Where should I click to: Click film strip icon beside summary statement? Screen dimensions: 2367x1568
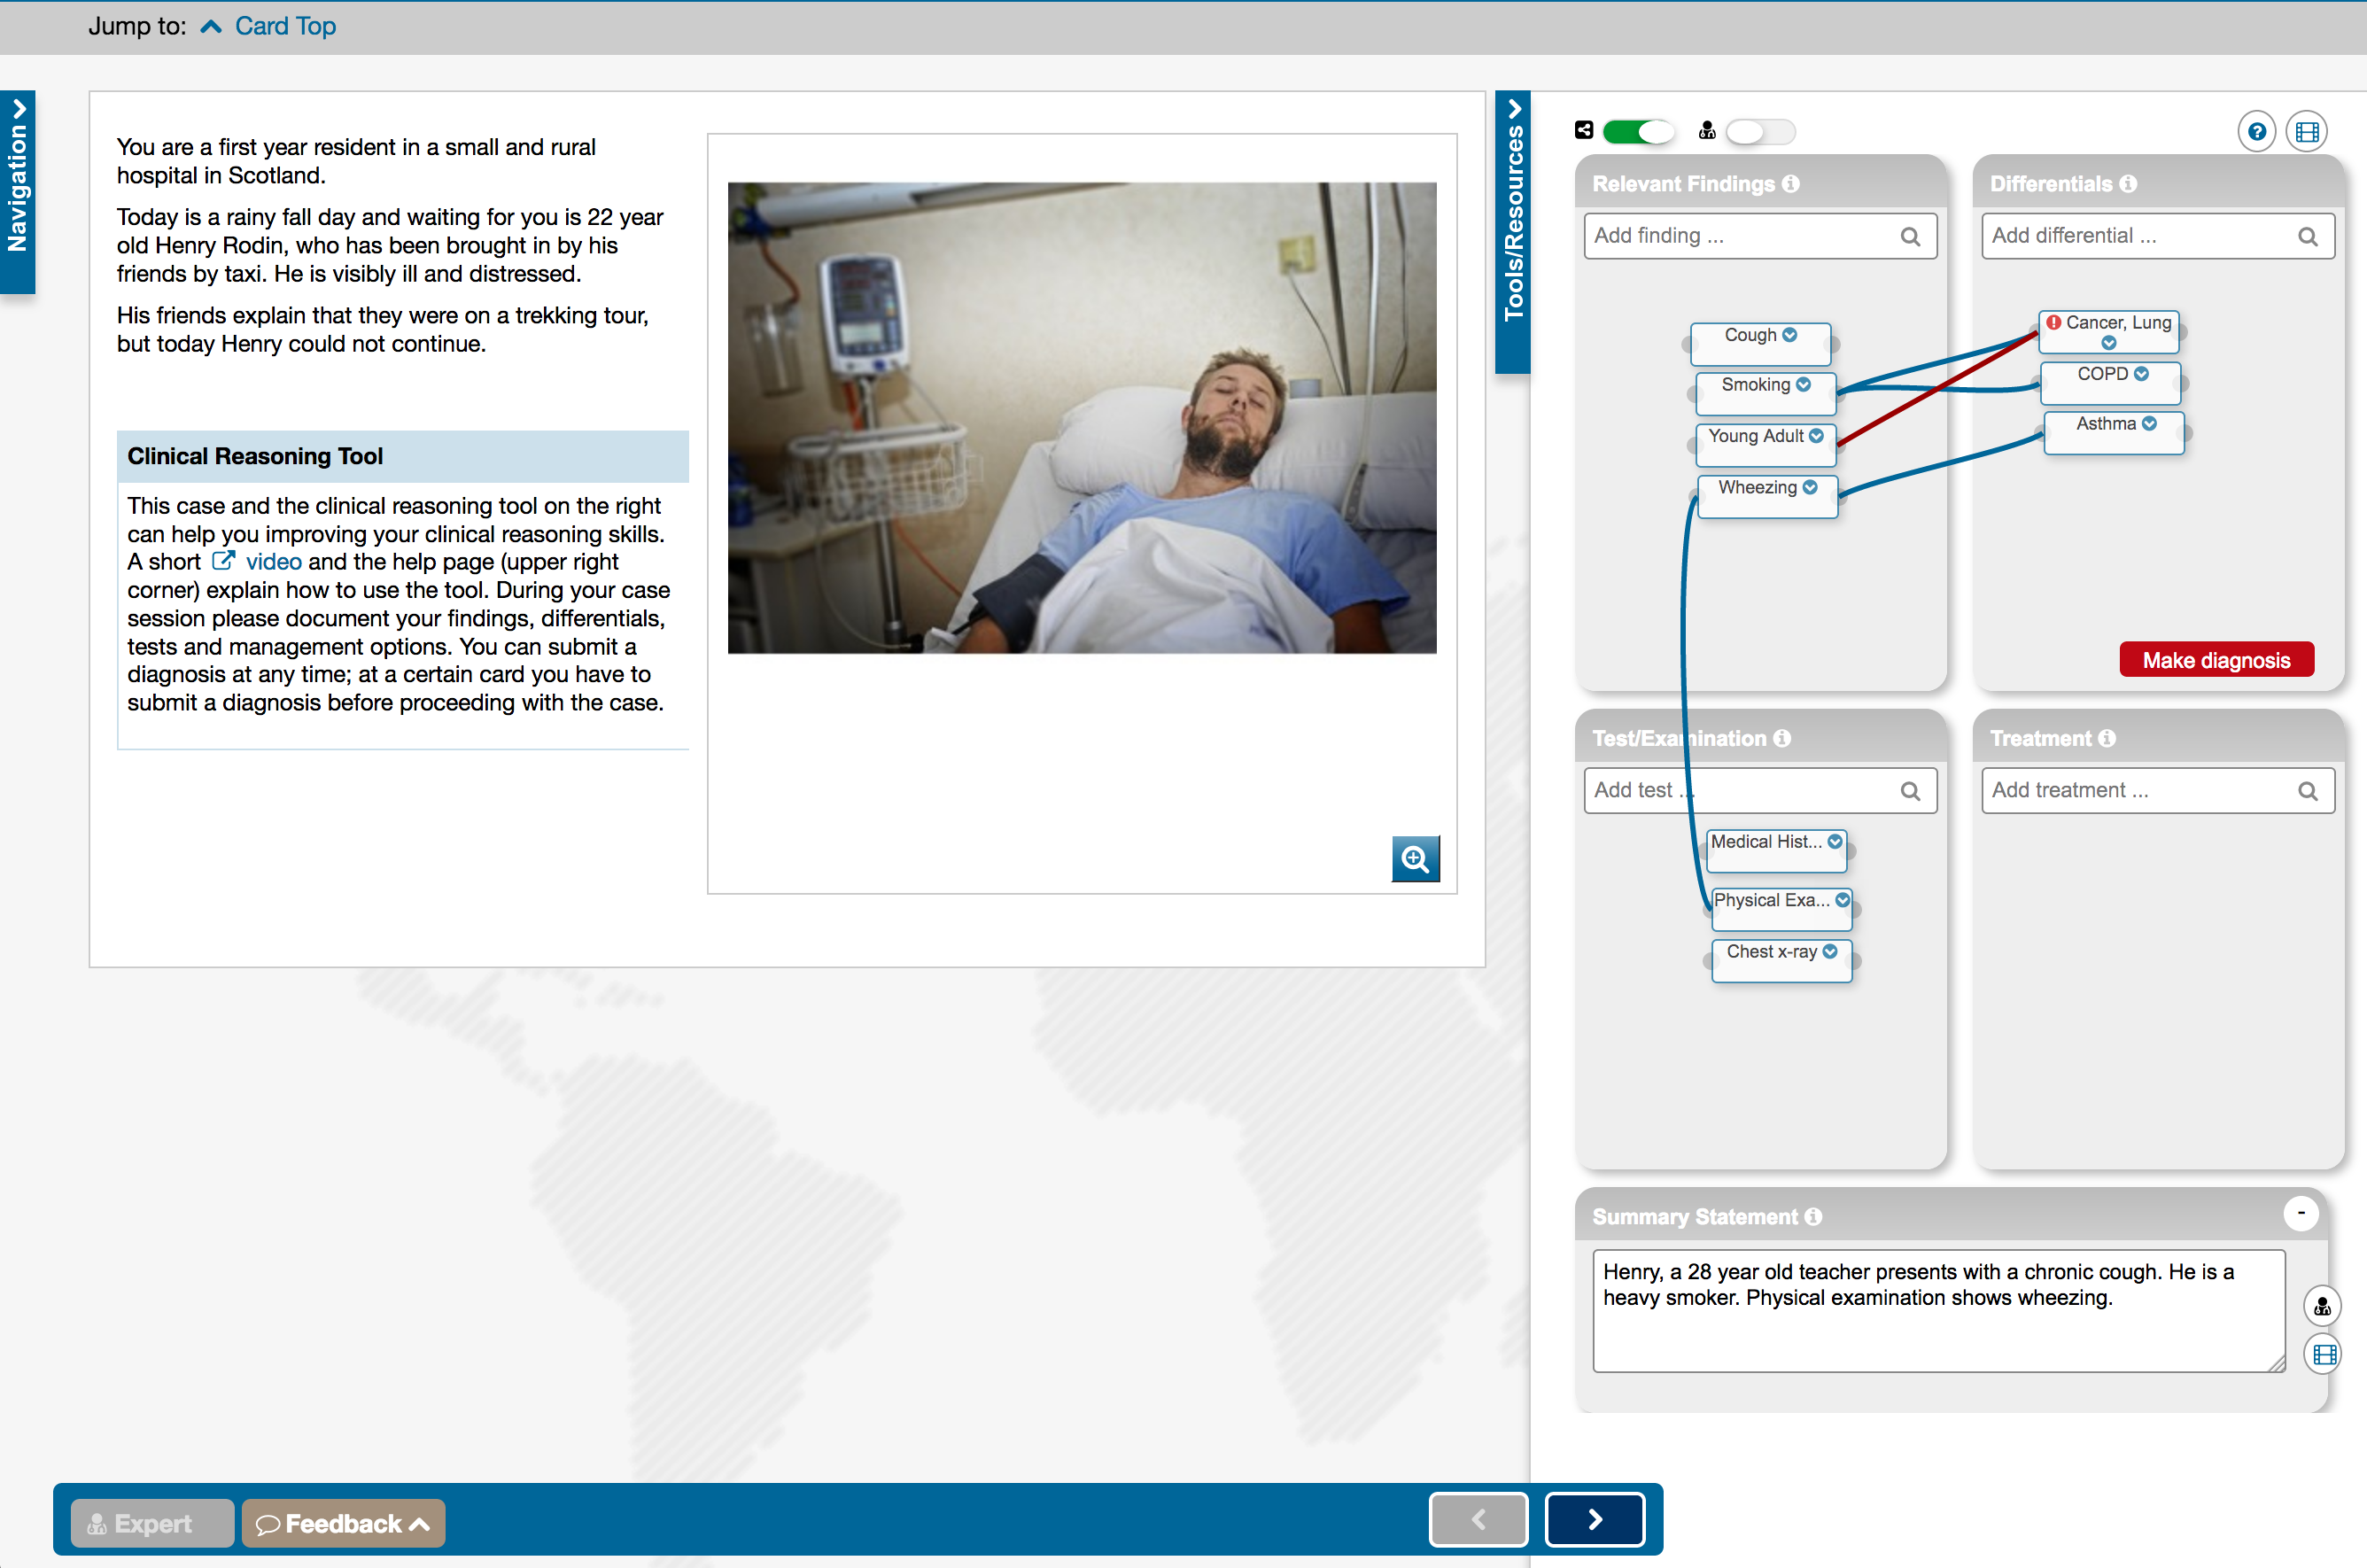[x=2324, y=1355]
